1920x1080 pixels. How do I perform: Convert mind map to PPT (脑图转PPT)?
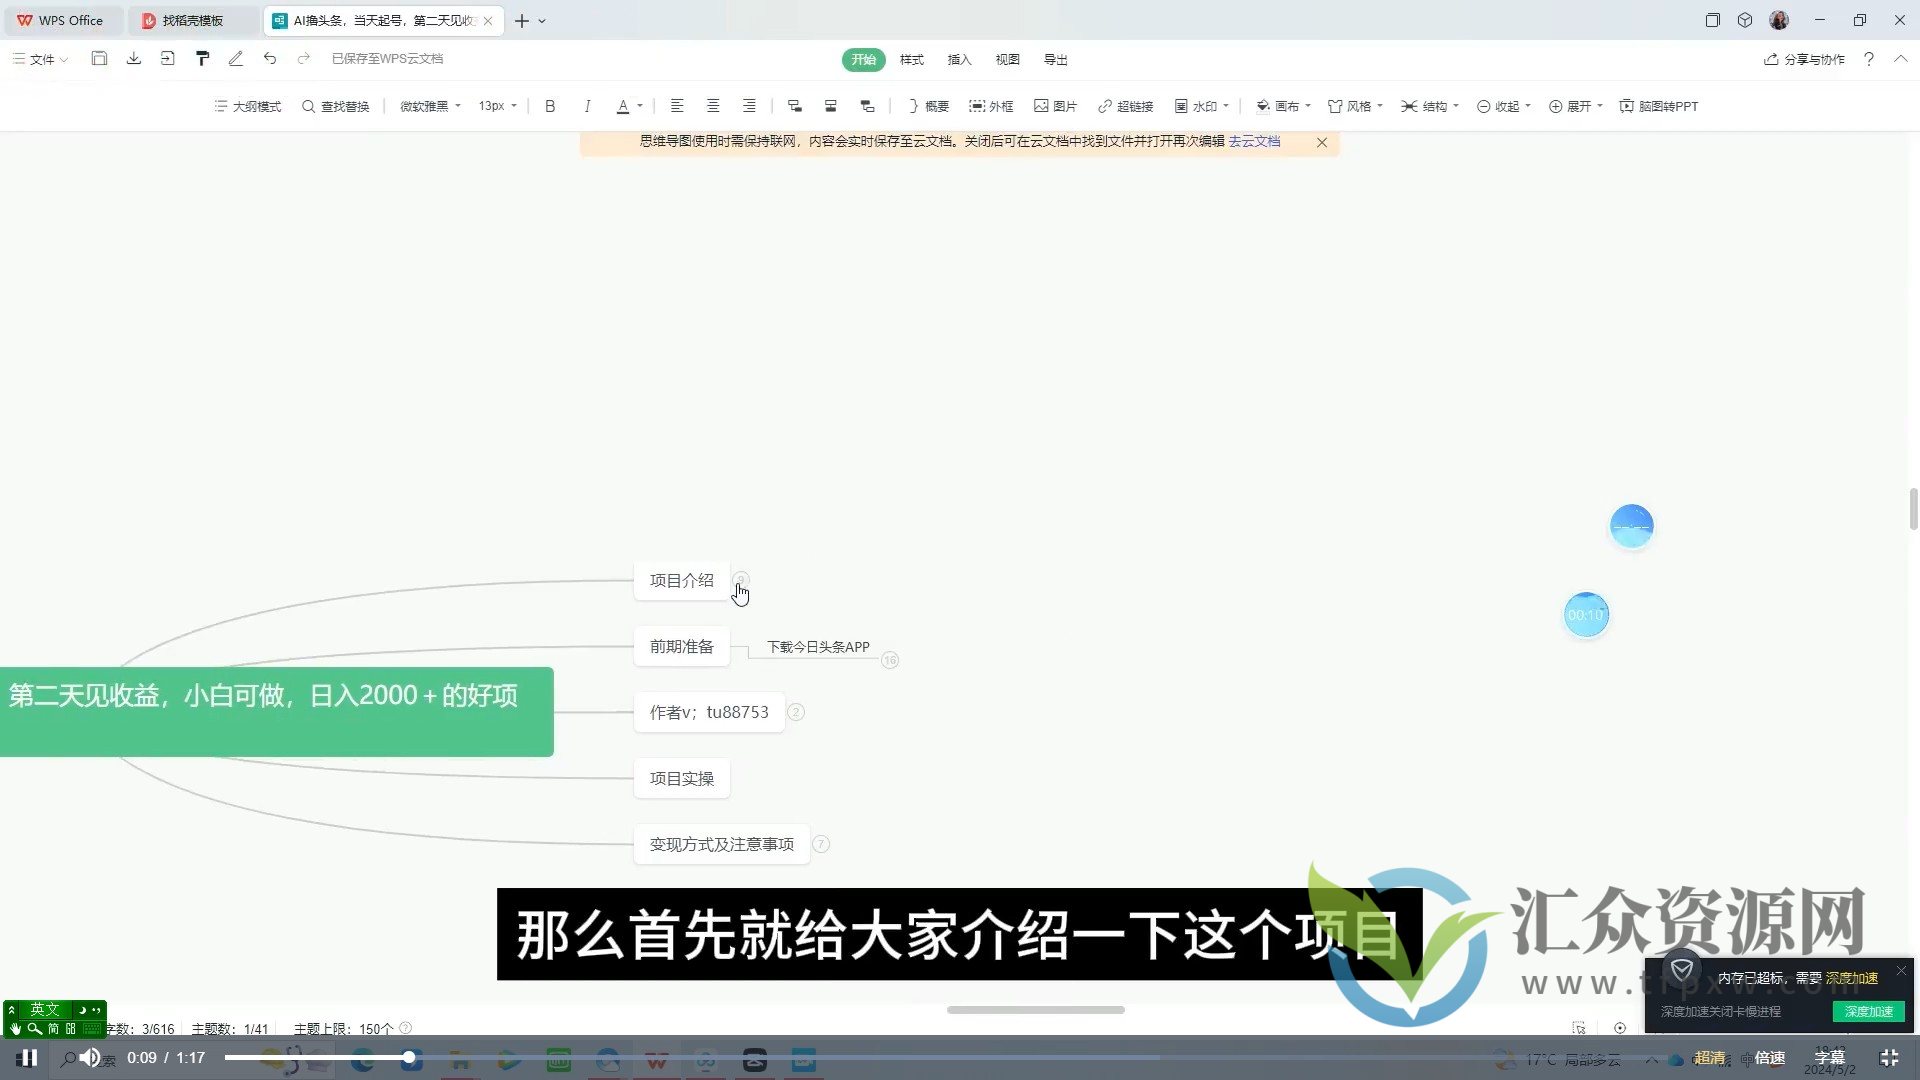click(x=1658, y=106)
